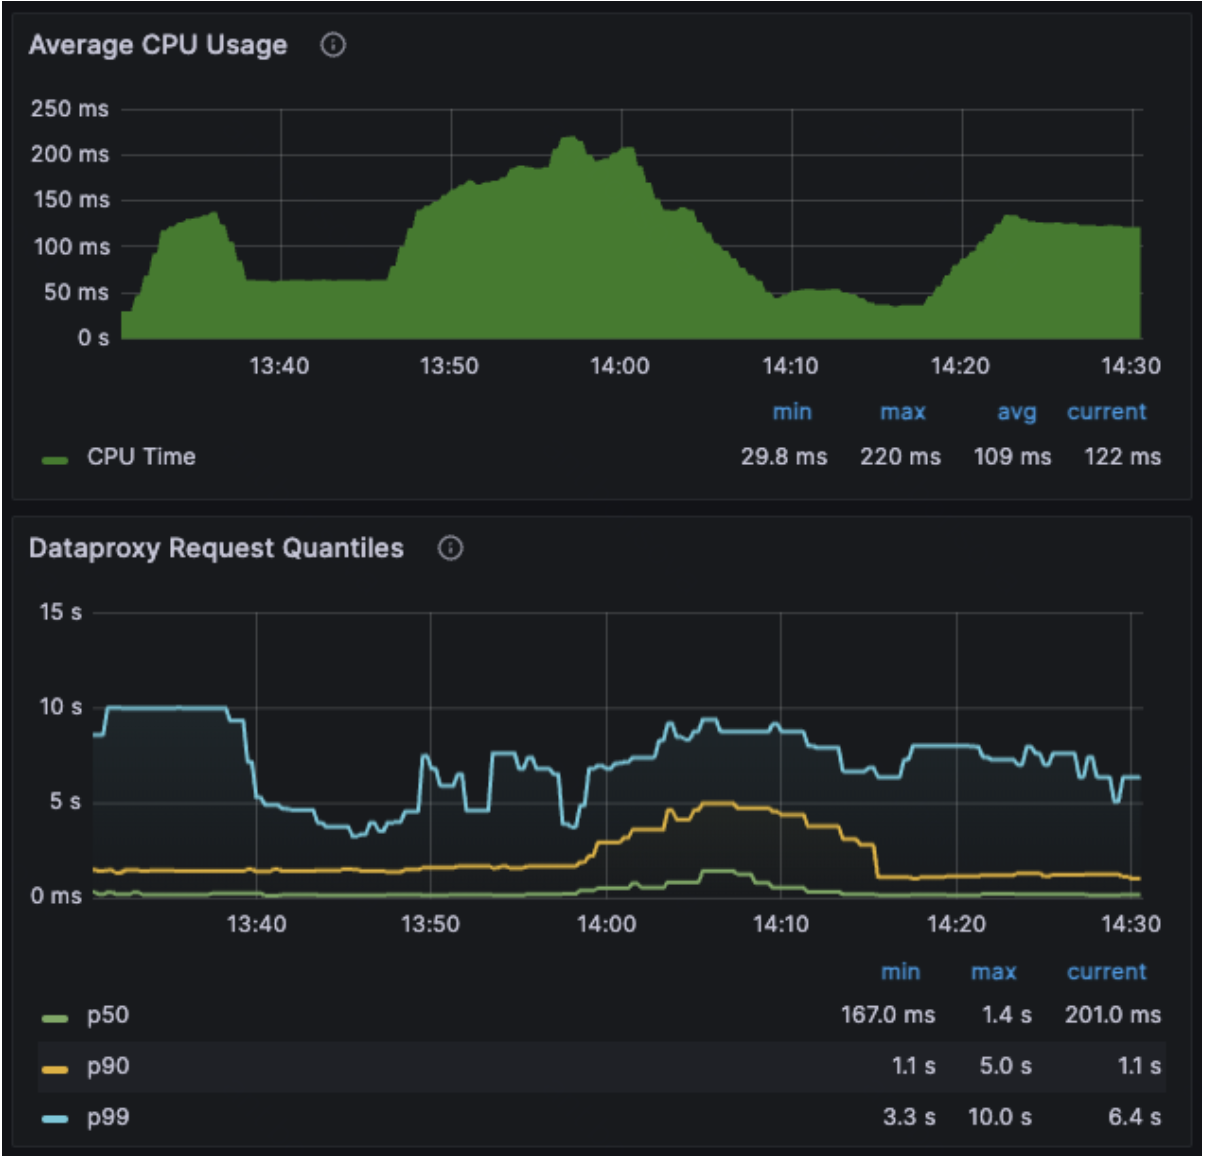Isolate p99 series via legend label
1208x1156 pixels.
point(108,1117)
